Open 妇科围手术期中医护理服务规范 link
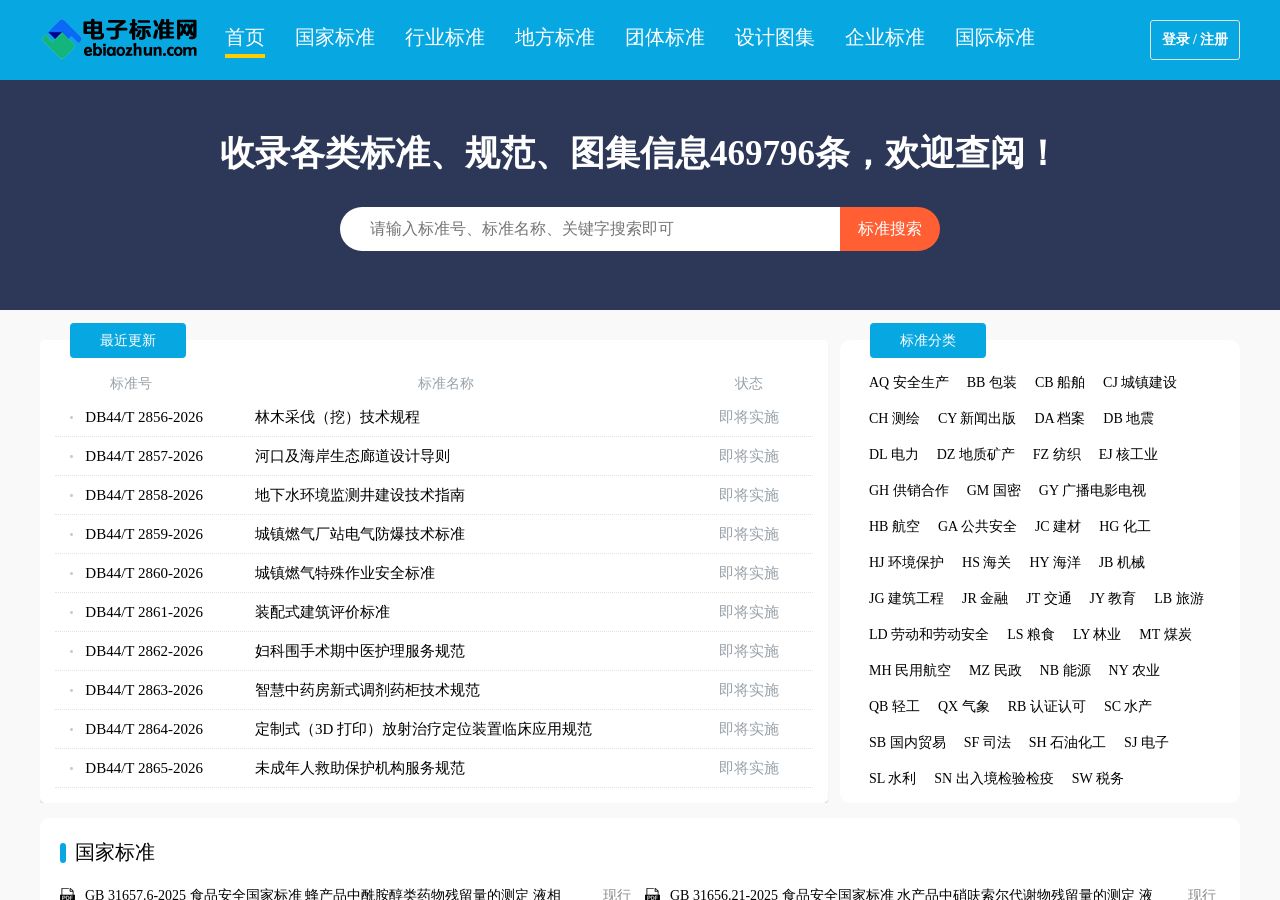The width and height of the screenshot is (1280, 900). click(360, 651)
